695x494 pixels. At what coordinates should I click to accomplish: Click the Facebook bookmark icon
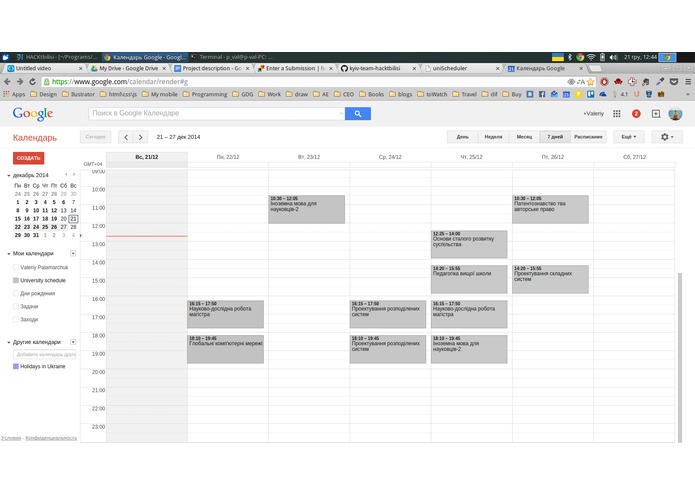(542, 94)
